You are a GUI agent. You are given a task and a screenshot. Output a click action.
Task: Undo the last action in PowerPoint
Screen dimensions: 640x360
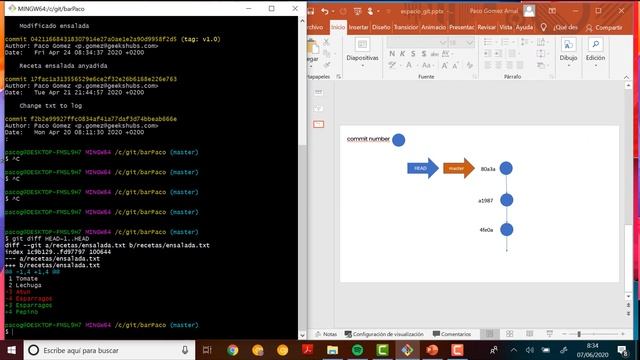point(325,11)
